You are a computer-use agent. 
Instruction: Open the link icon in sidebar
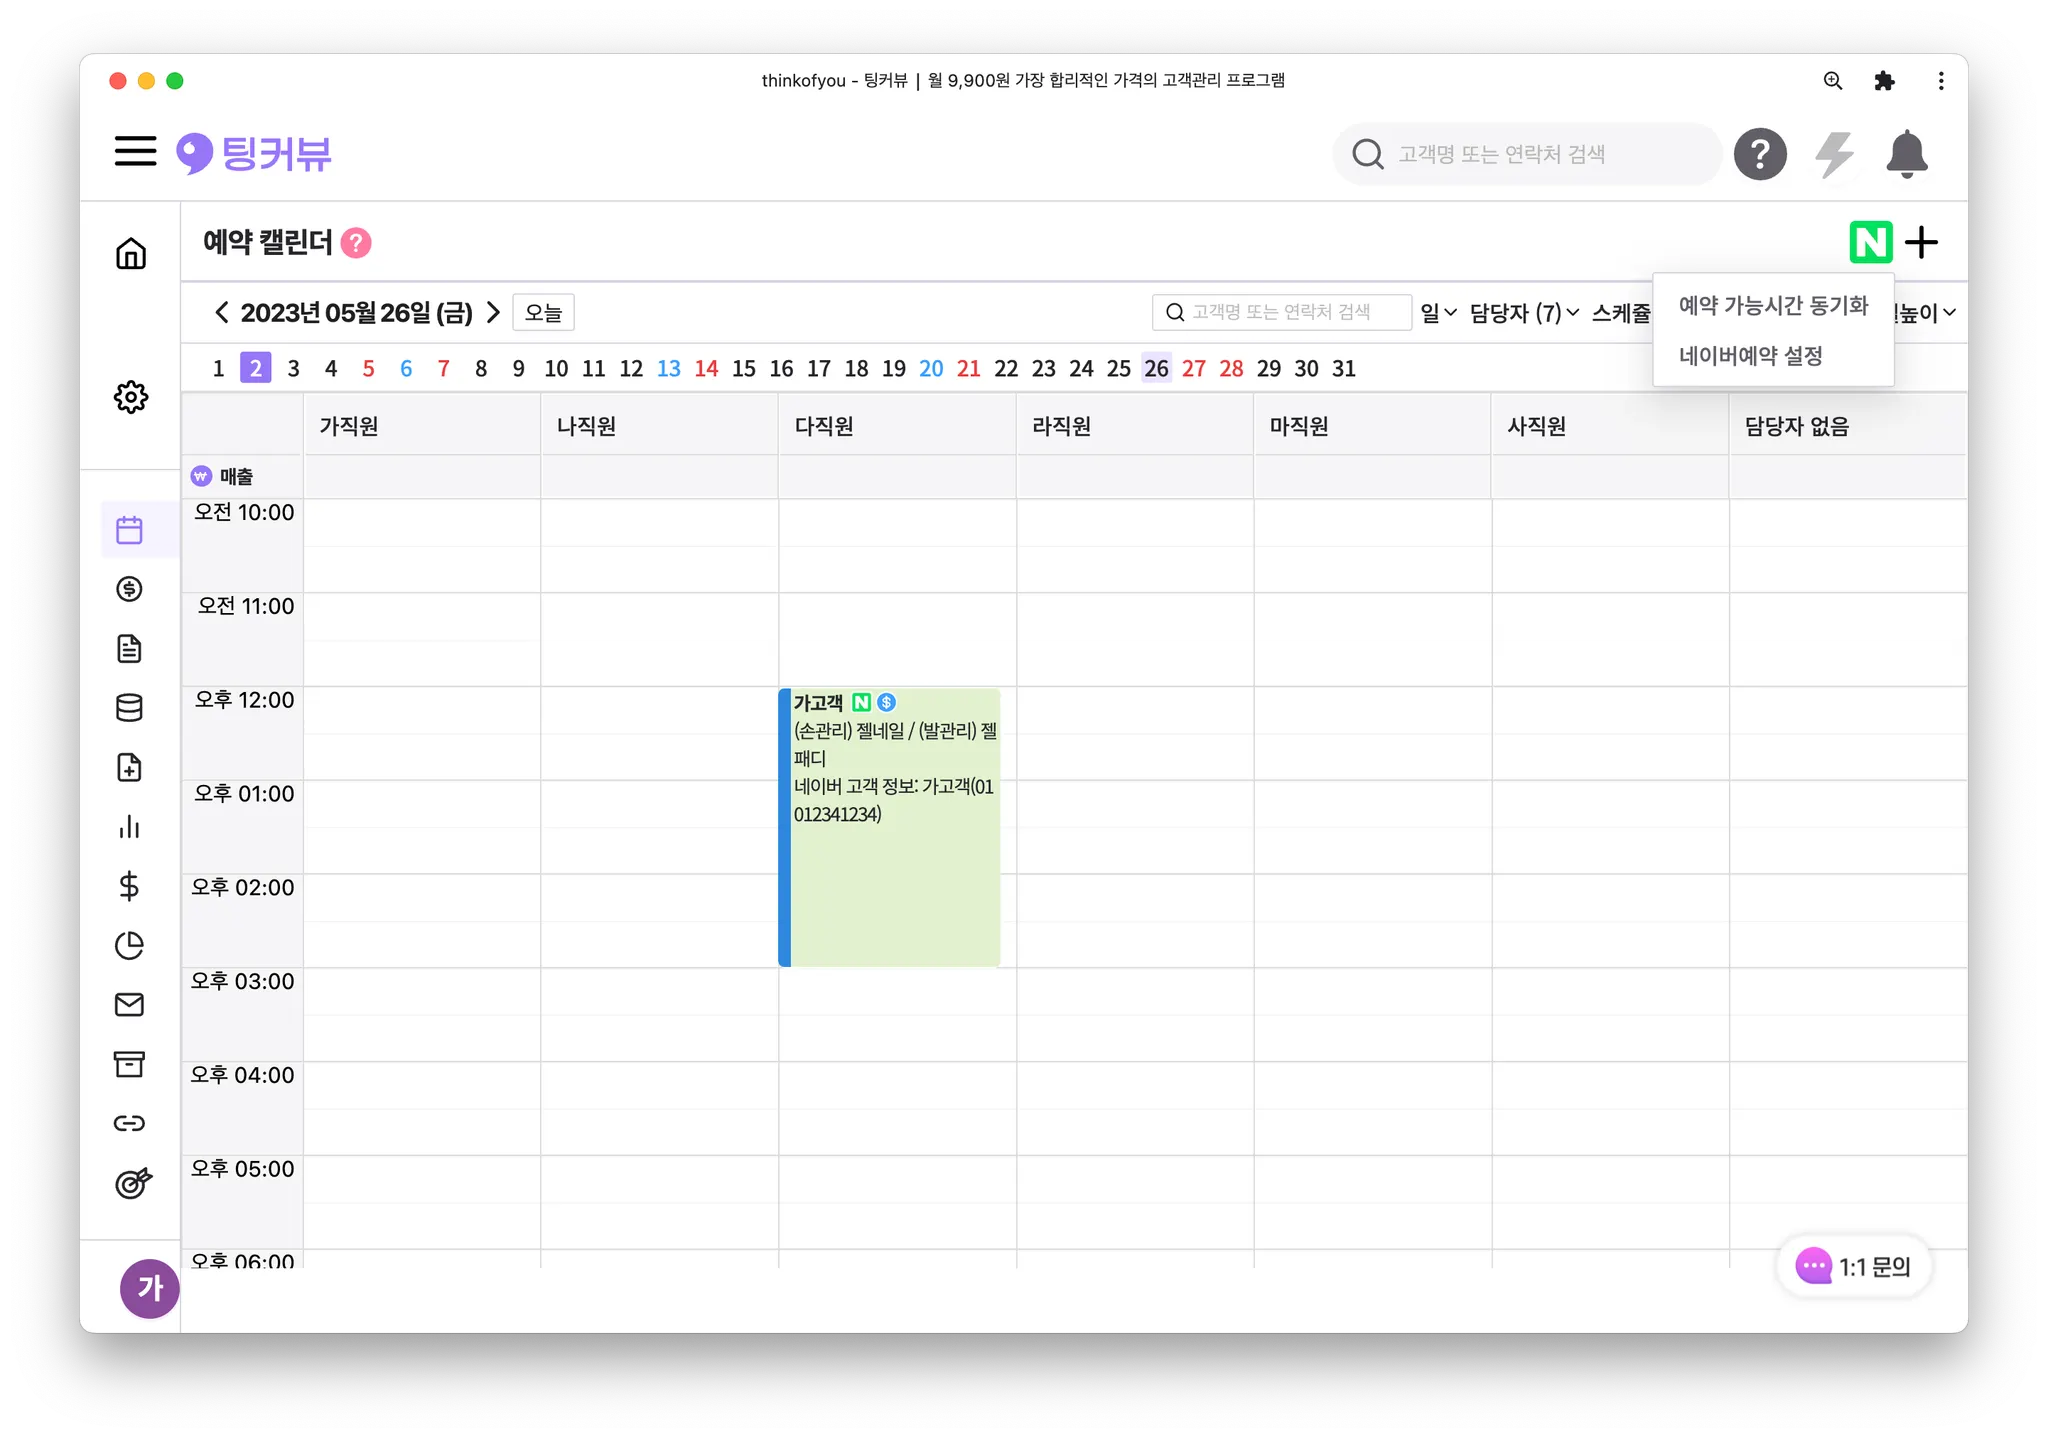[130, 1123]
